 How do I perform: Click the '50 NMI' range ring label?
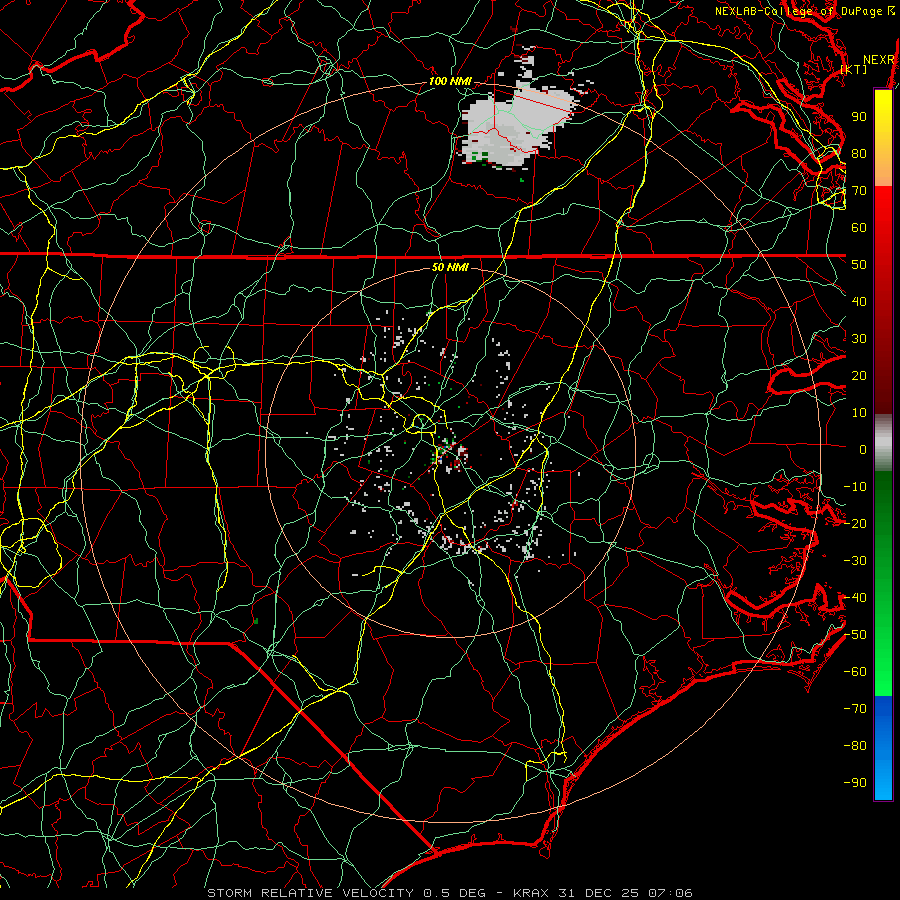click(450, 267)
